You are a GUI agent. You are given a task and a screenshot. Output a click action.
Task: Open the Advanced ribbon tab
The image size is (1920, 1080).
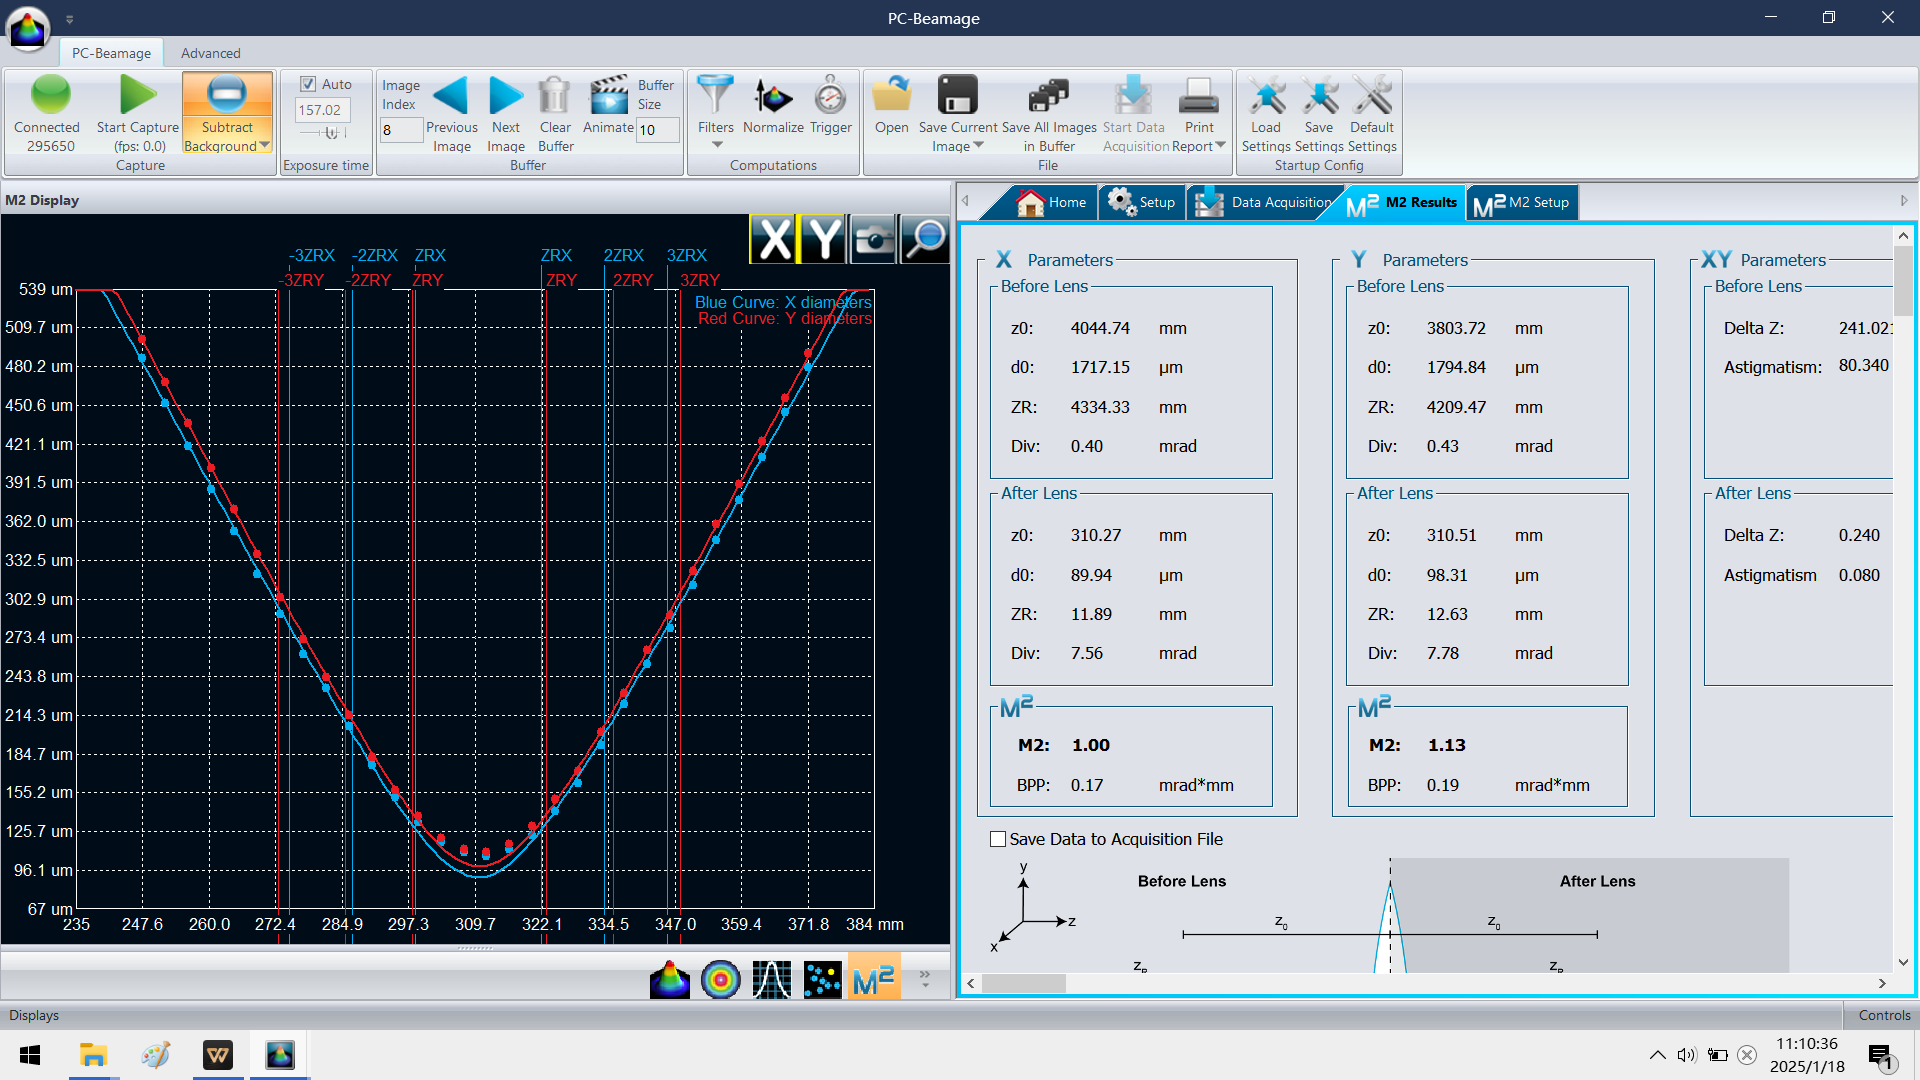[x=210, y=53]
